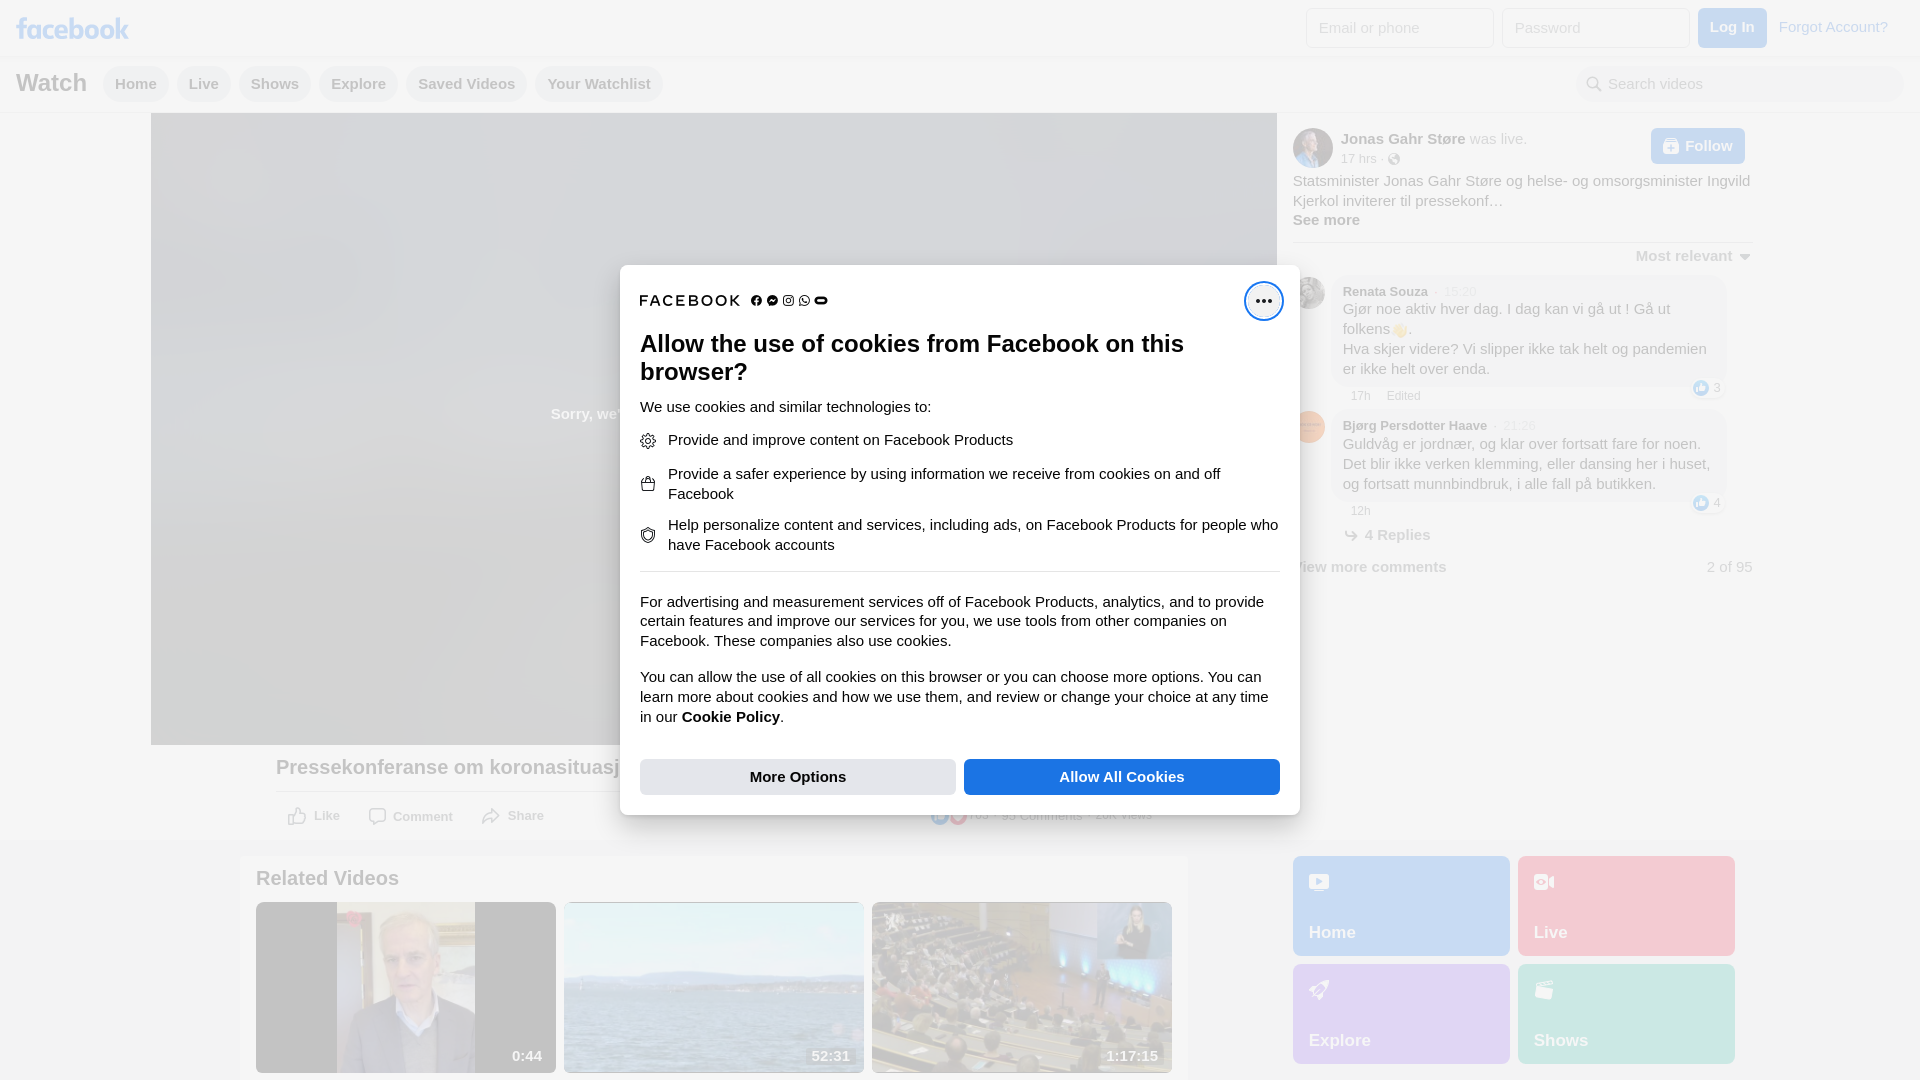Click the replies arrow icon
This screenshot has height=1080, width=1920.
pyautogui.click(x=1351, y=536)
